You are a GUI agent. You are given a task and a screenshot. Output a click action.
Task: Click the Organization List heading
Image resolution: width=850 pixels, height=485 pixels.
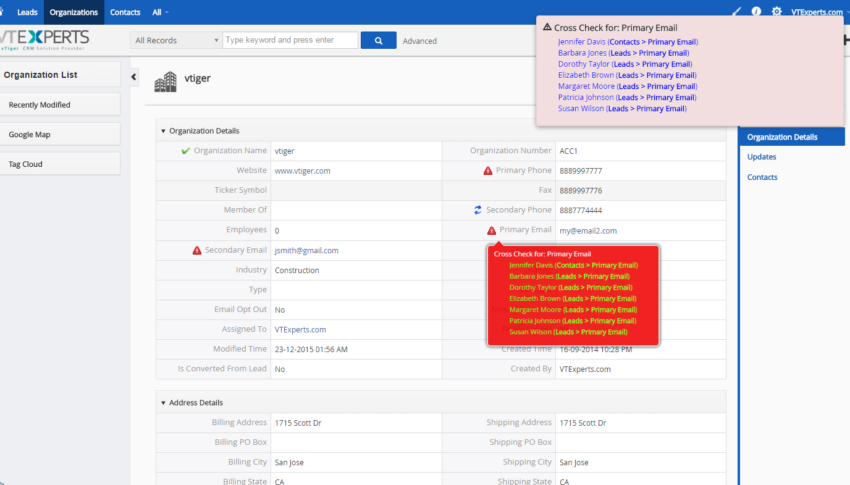point(40,75)
